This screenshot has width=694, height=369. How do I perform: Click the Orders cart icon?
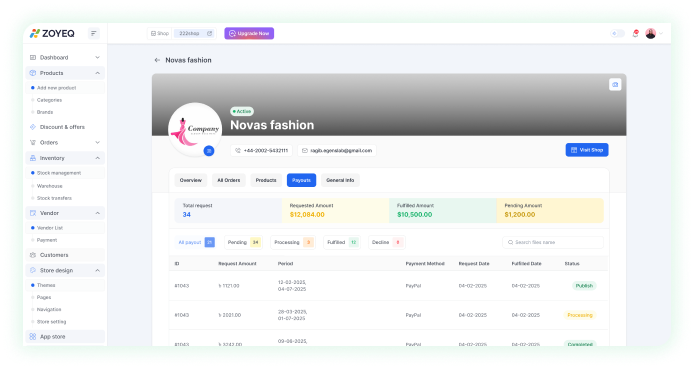coord(33,142)
